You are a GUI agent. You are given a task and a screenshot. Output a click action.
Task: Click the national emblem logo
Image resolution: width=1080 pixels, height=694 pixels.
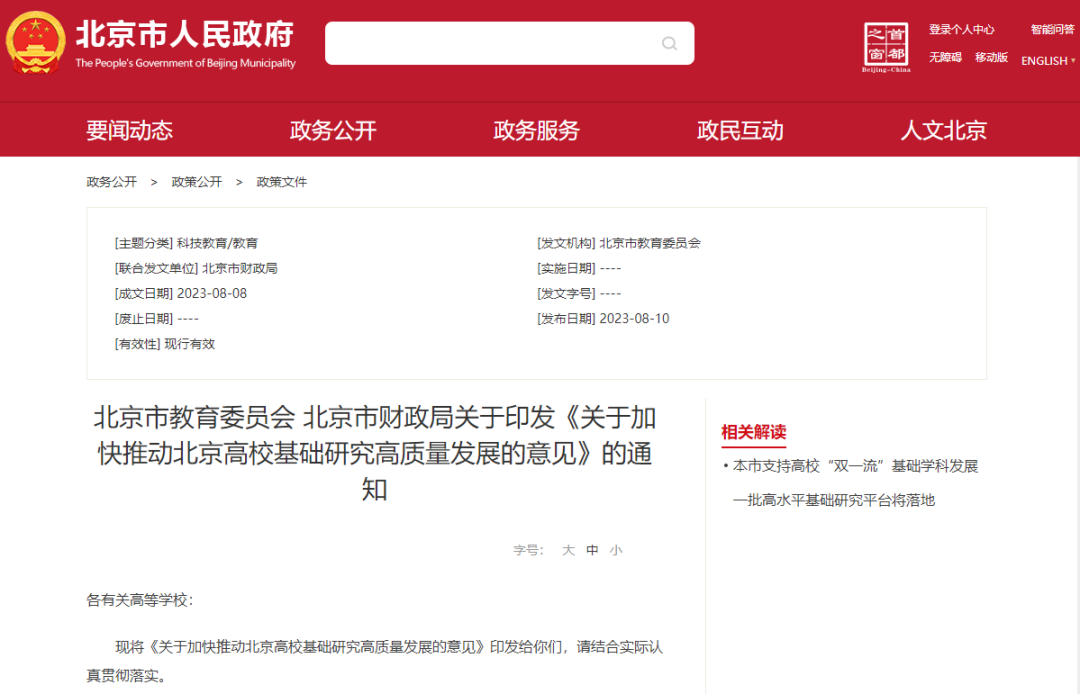coord(35,43)
